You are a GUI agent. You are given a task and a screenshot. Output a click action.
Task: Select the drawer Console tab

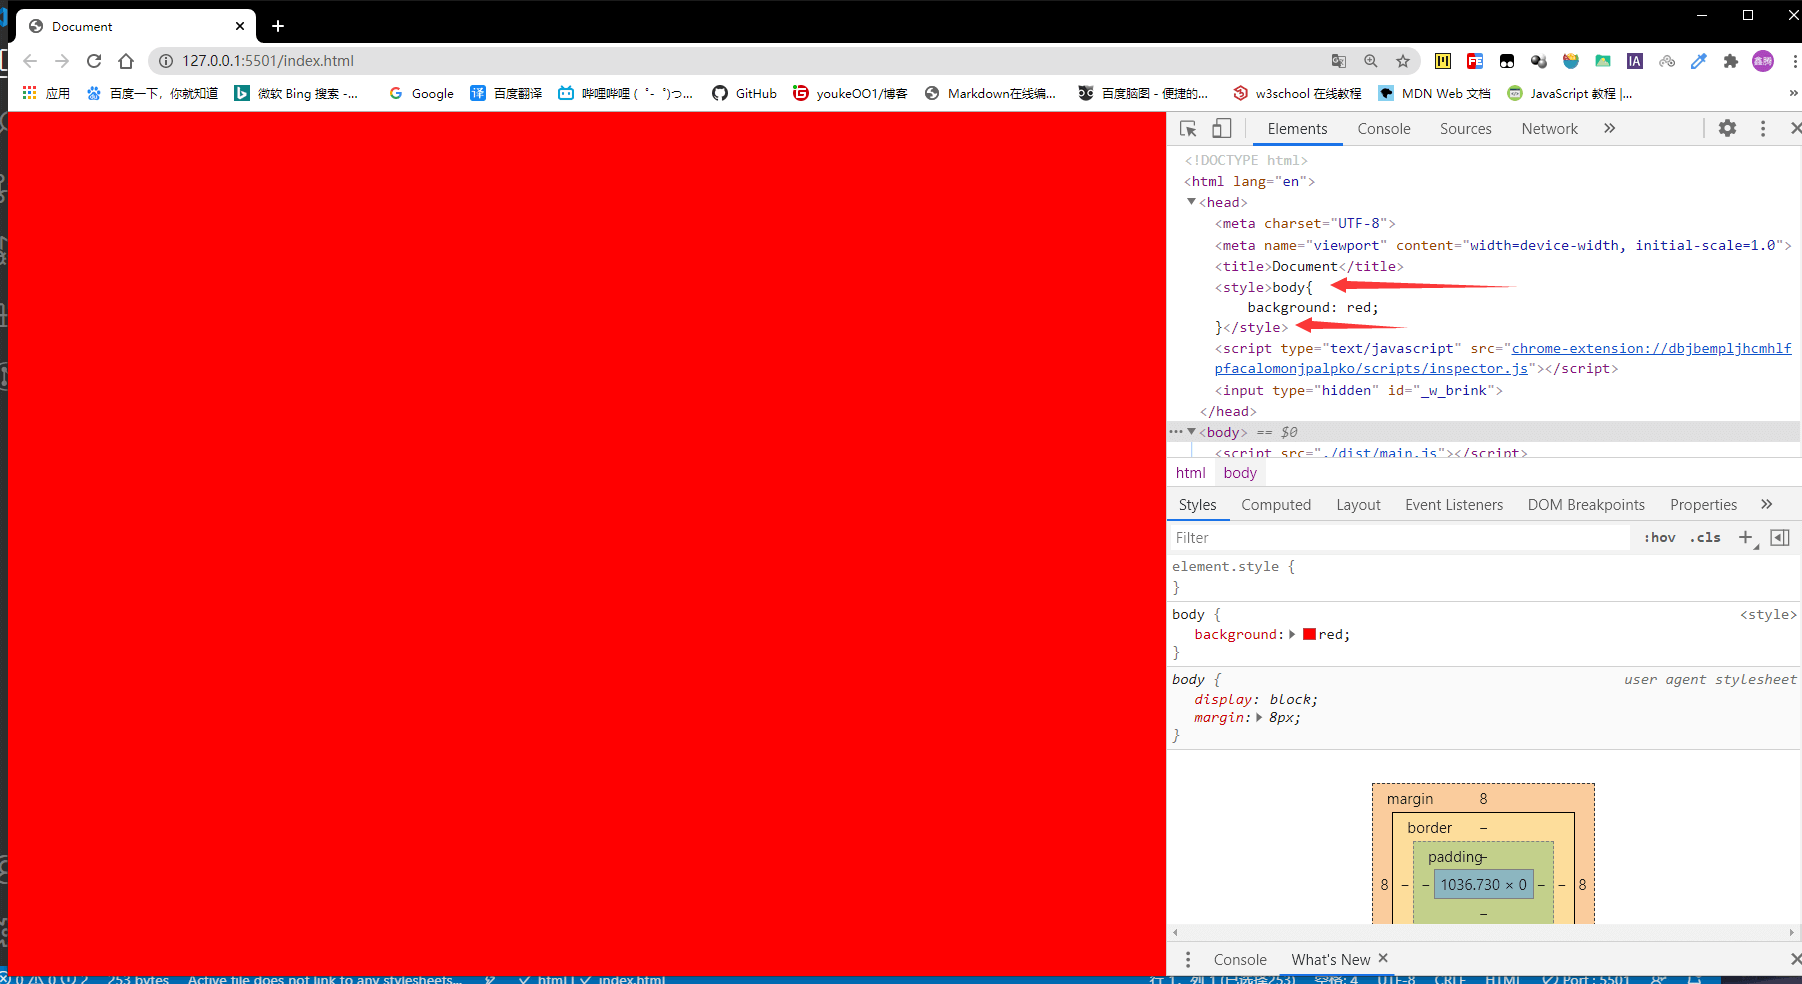1240,960
